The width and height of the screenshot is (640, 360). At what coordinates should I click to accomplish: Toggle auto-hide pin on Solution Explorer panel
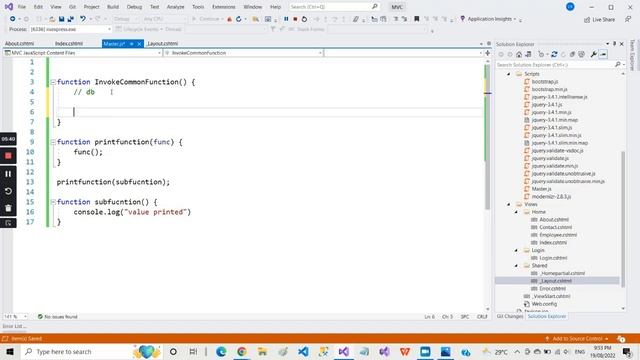click(614, 44)
